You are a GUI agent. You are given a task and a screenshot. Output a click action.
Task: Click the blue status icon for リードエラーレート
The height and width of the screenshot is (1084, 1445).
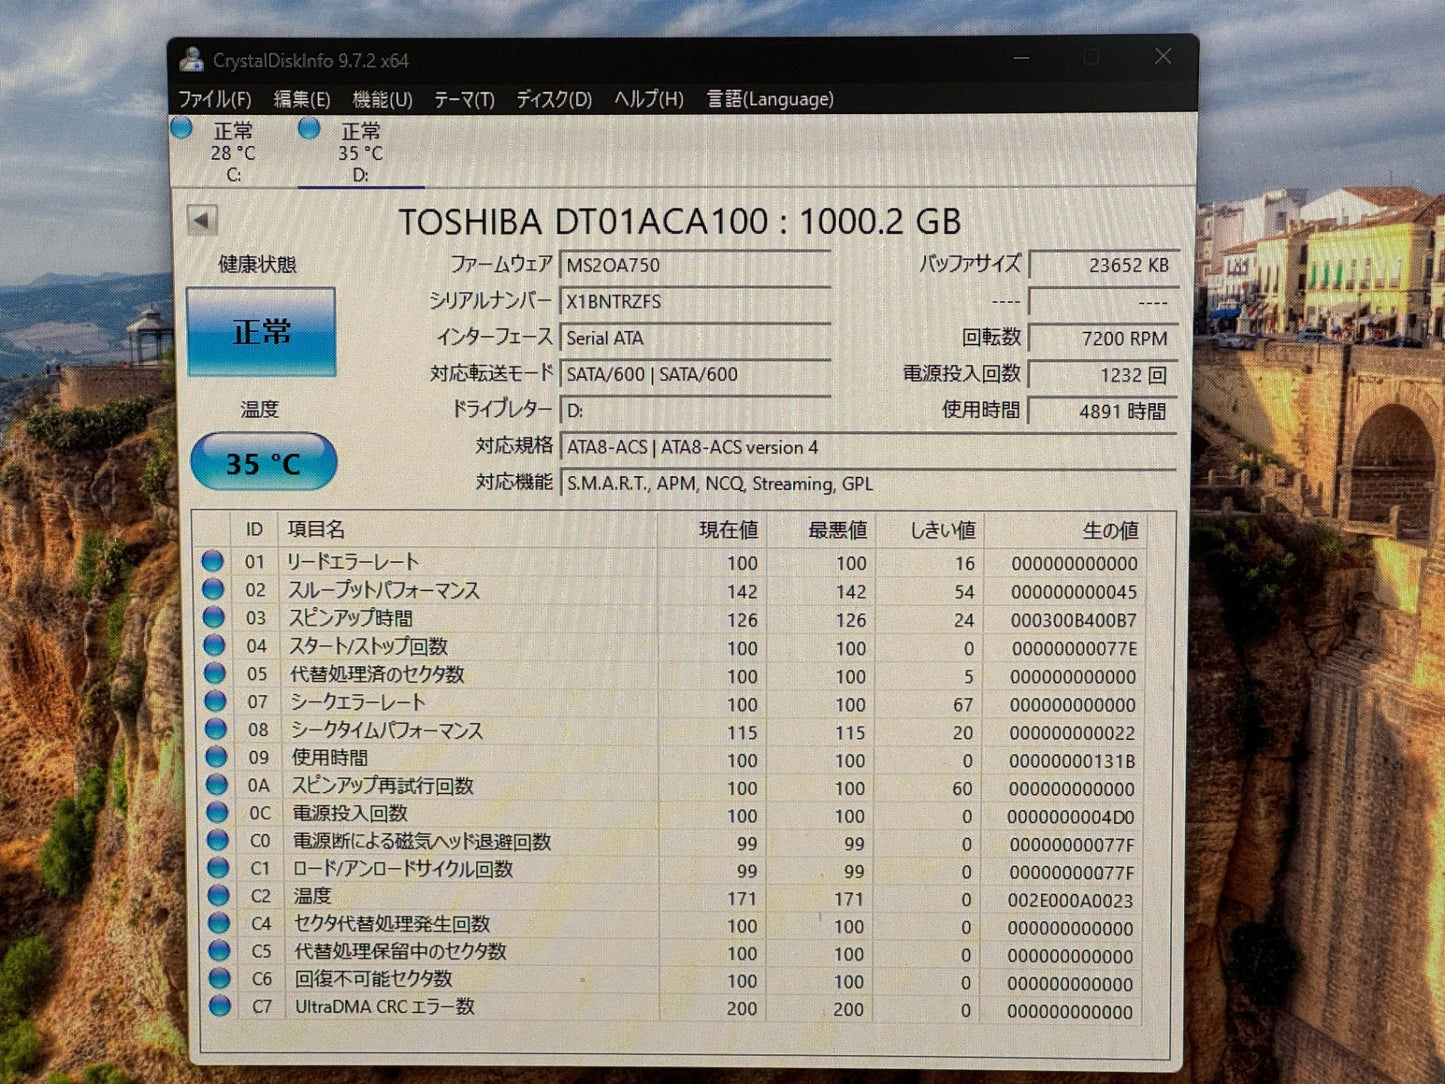click(212, 561)
